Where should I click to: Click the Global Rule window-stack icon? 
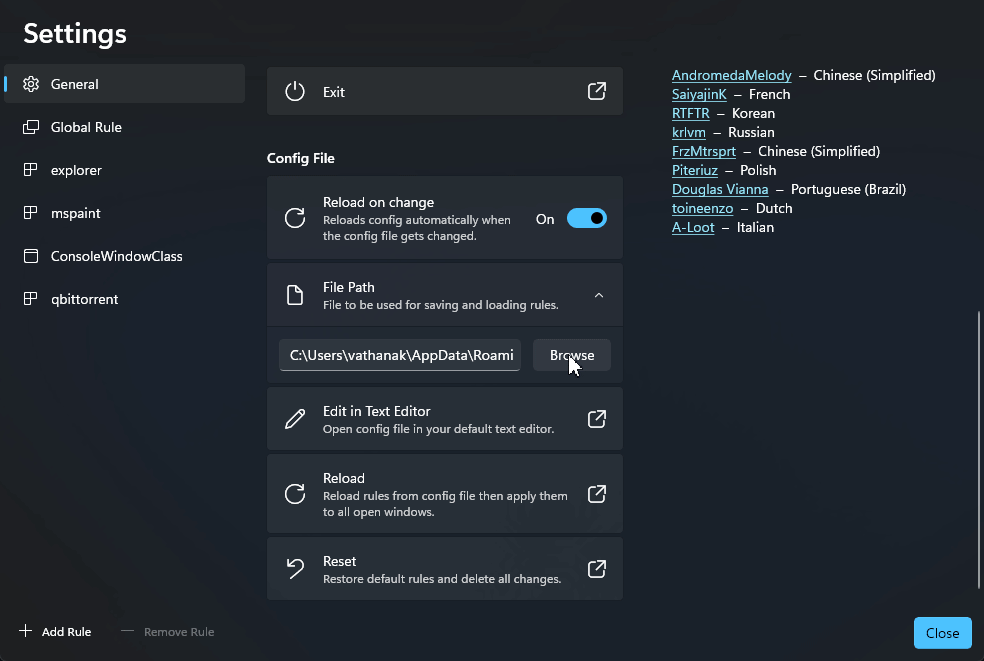tap(31, 127)
